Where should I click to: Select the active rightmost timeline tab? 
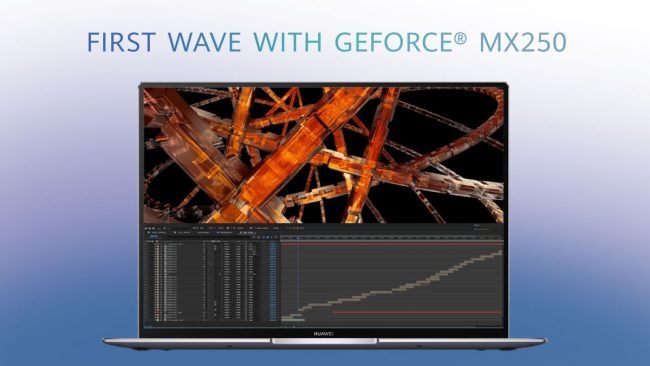248,233
